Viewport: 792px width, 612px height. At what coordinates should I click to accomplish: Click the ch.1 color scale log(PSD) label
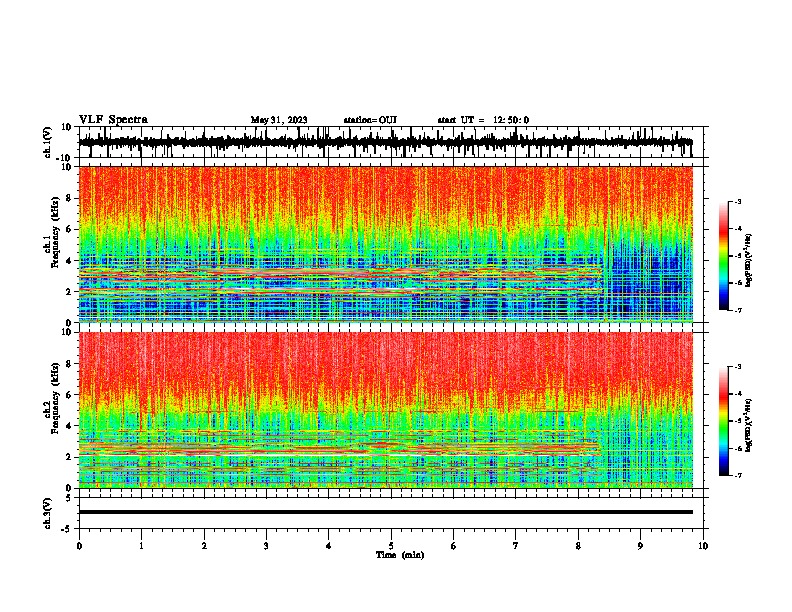[749, 261]
